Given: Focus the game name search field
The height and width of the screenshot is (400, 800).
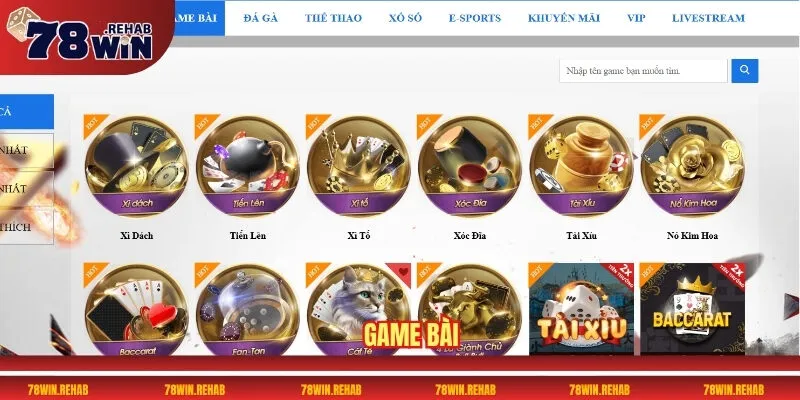Looking at the screenshot, I should (x=643, y=71).
